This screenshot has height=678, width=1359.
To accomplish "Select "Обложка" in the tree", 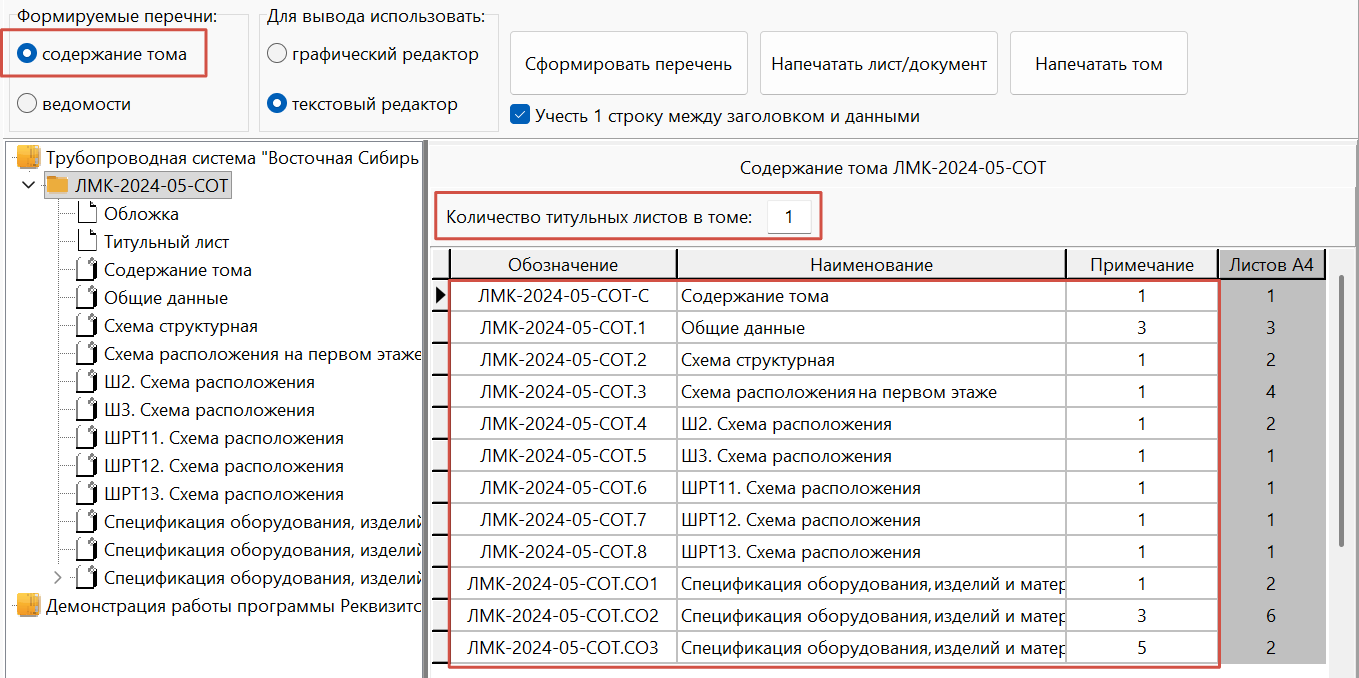I will tap(141, 214).
